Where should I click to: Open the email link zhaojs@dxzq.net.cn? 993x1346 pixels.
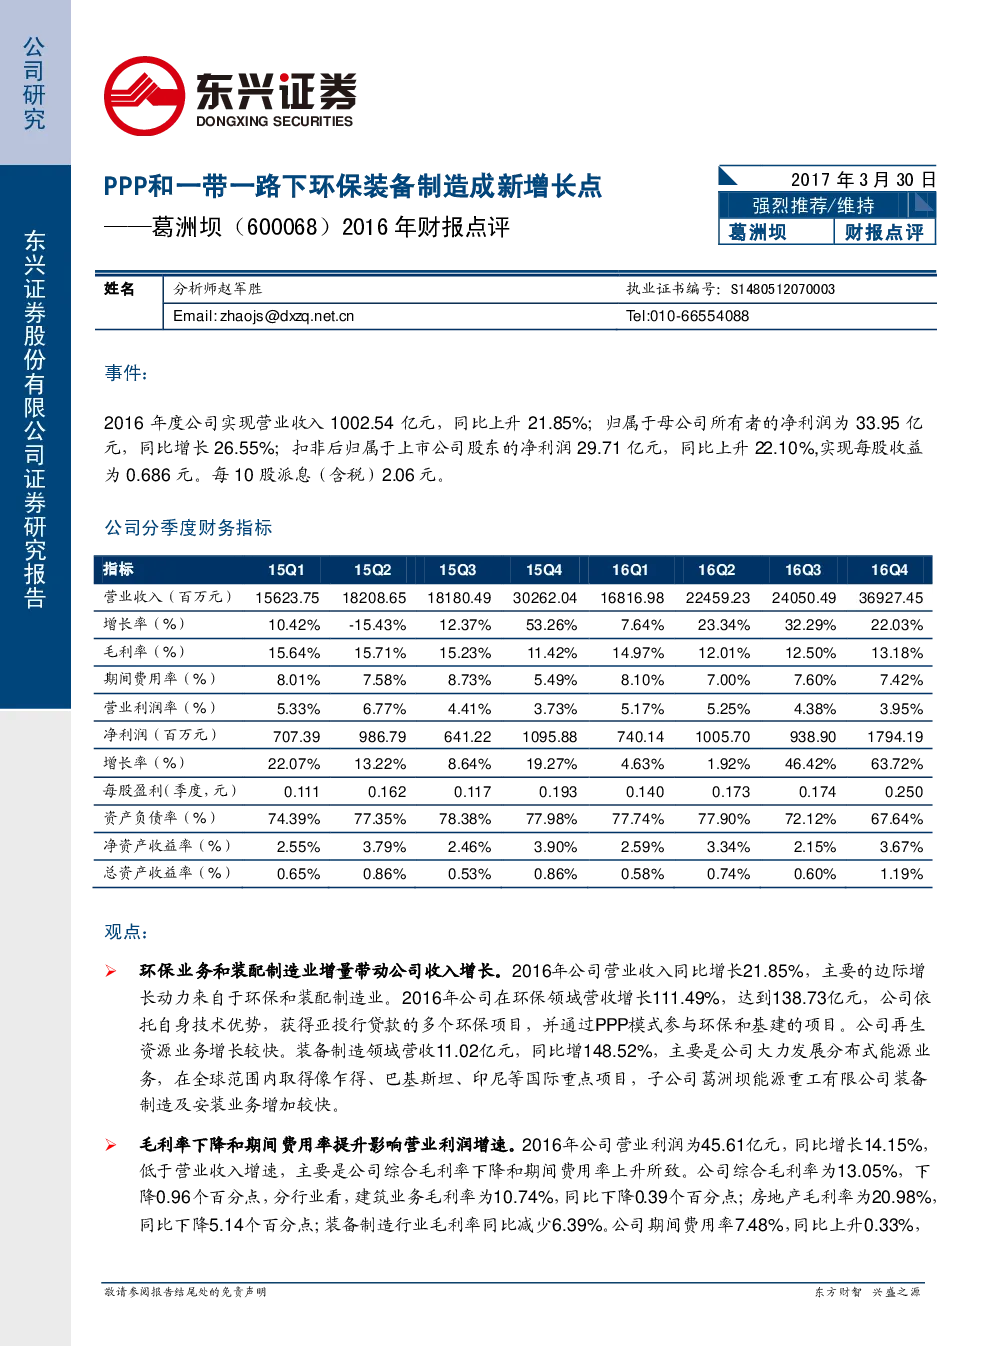click(287, 316)
